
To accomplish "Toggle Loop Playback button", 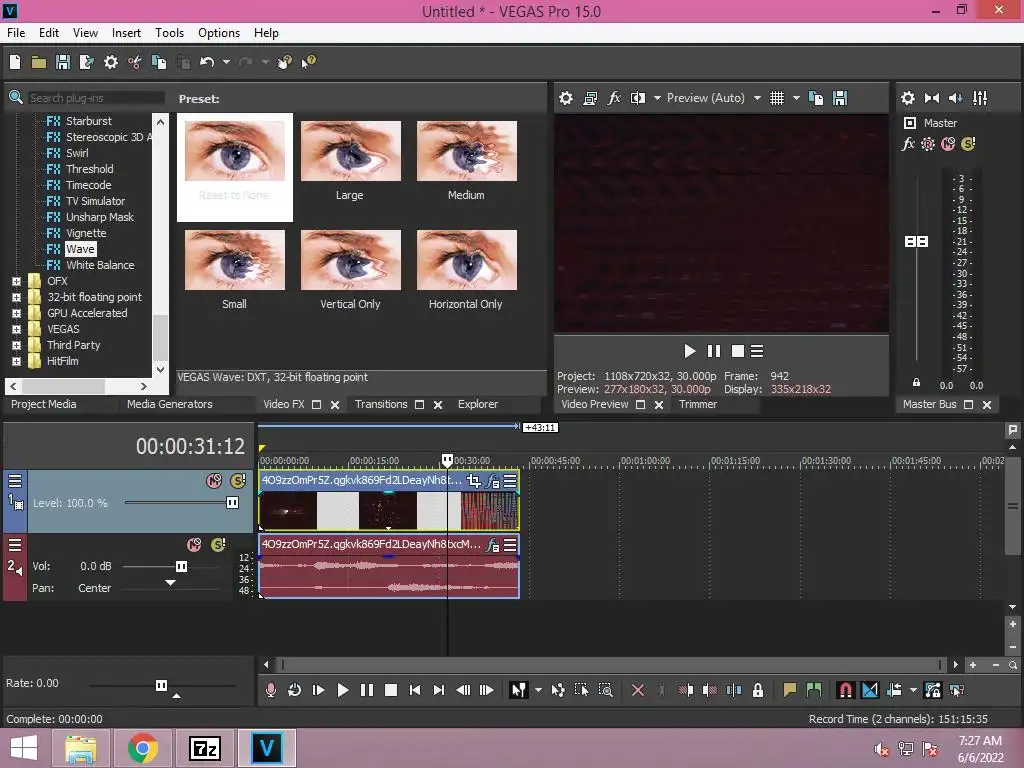I will tap(295, 690).
